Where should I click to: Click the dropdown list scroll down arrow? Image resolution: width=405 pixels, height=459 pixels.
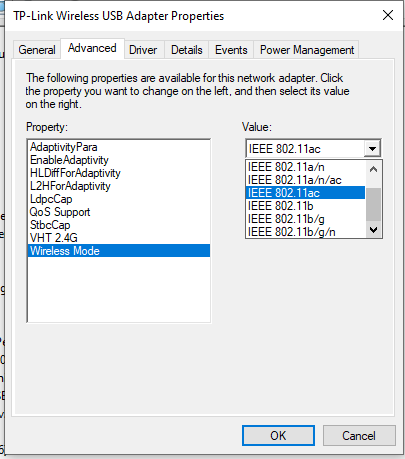pyautogui.click(x=373, y=230)
